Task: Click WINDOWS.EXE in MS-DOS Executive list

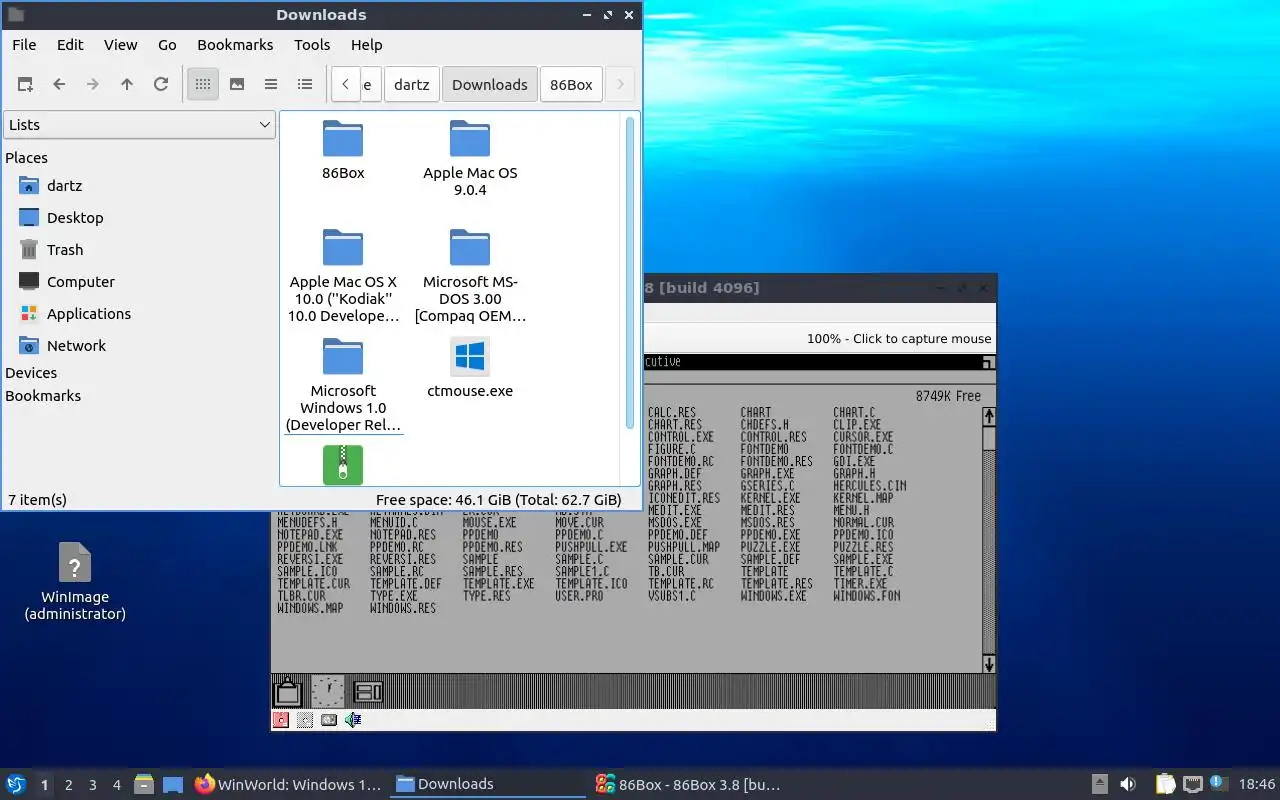Action: coord(773,596)
